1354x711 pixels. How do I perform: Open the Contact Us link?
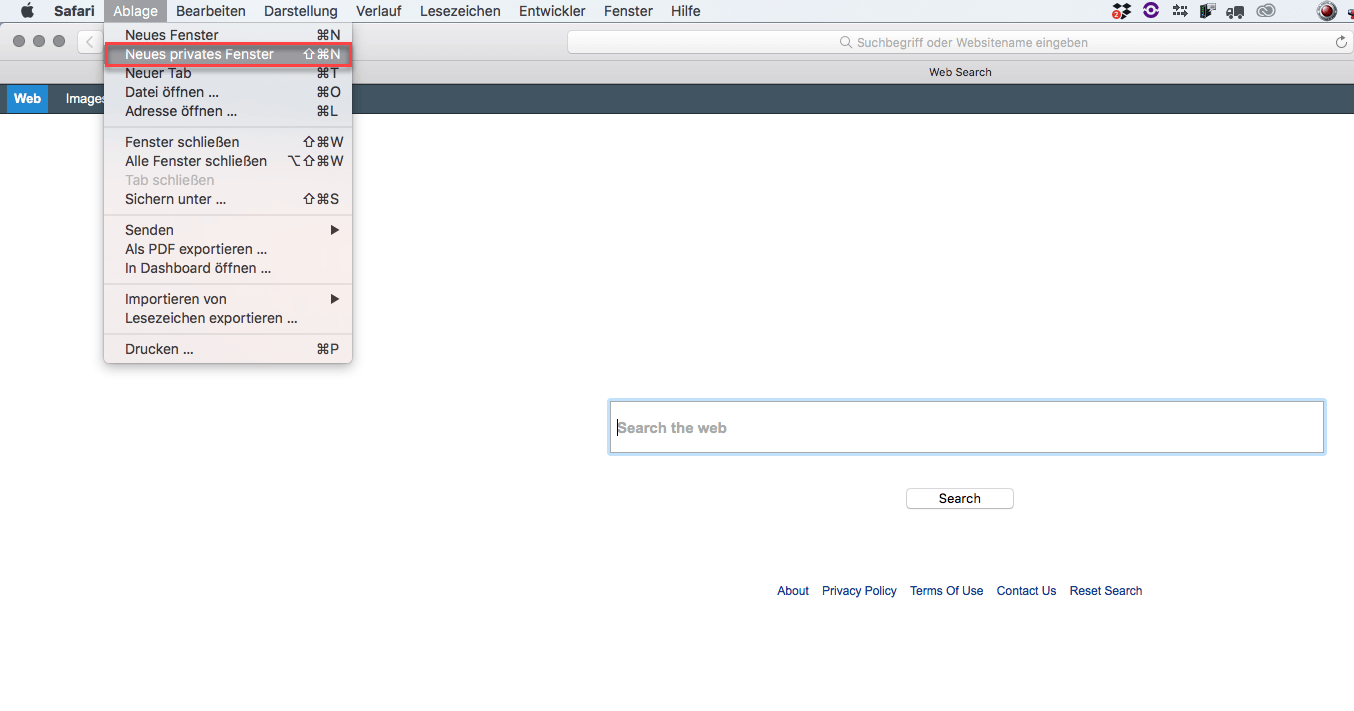click(1026, 591)
